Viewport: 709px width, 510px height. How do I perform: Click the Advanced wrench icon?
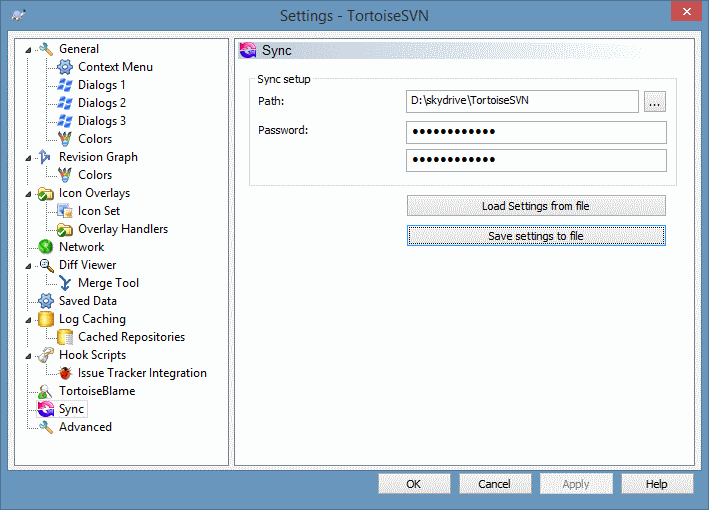pos(46,427)
